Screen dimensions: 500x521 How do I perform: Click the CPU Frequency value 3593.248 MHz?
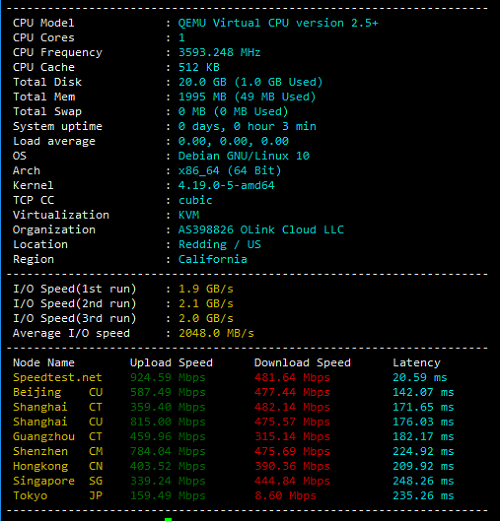point(219,52)
